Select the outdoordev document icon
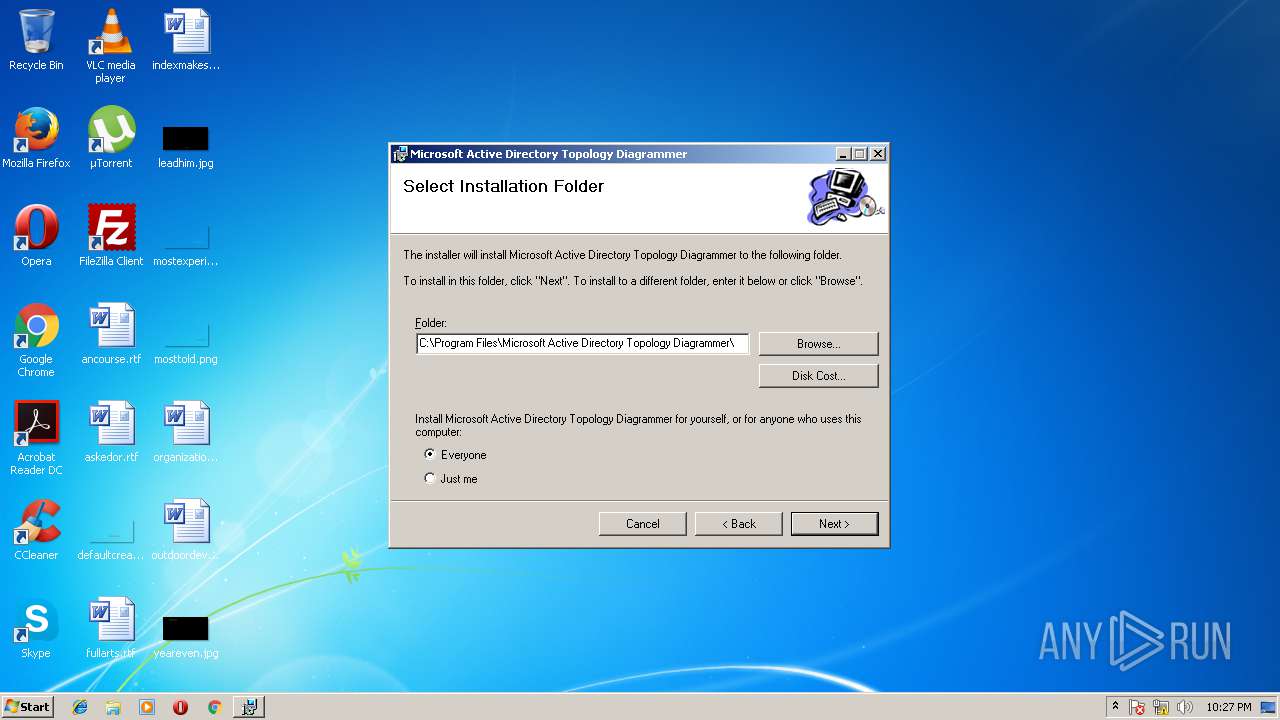Image resolution: width=1280 pixels, height=720 pixels. pos(186,530)
